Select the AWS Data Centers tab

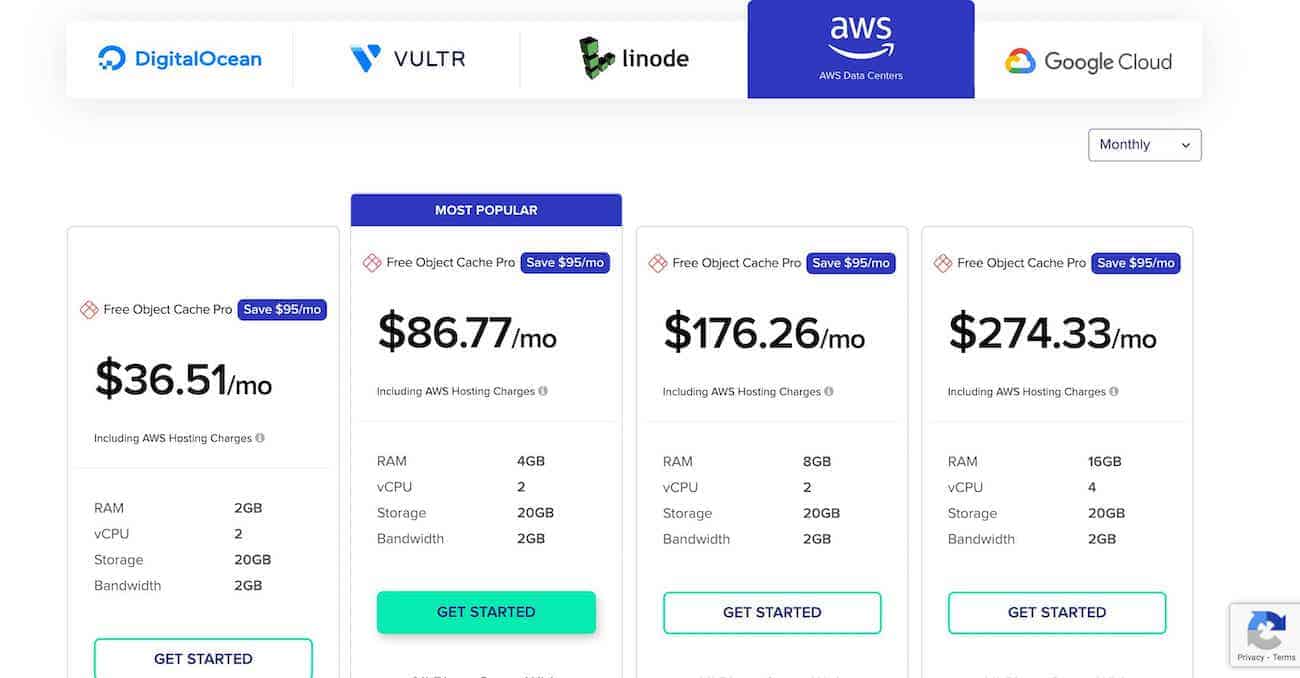pyautogui.click(x=861, y=49)
